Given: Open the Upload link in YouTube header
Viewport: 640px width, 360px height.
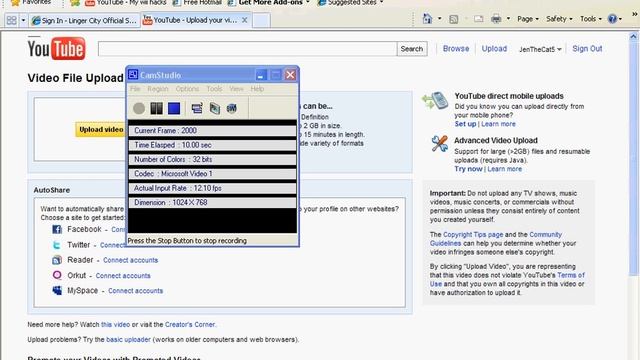Looking at the screenshot, I should (494, 49).
